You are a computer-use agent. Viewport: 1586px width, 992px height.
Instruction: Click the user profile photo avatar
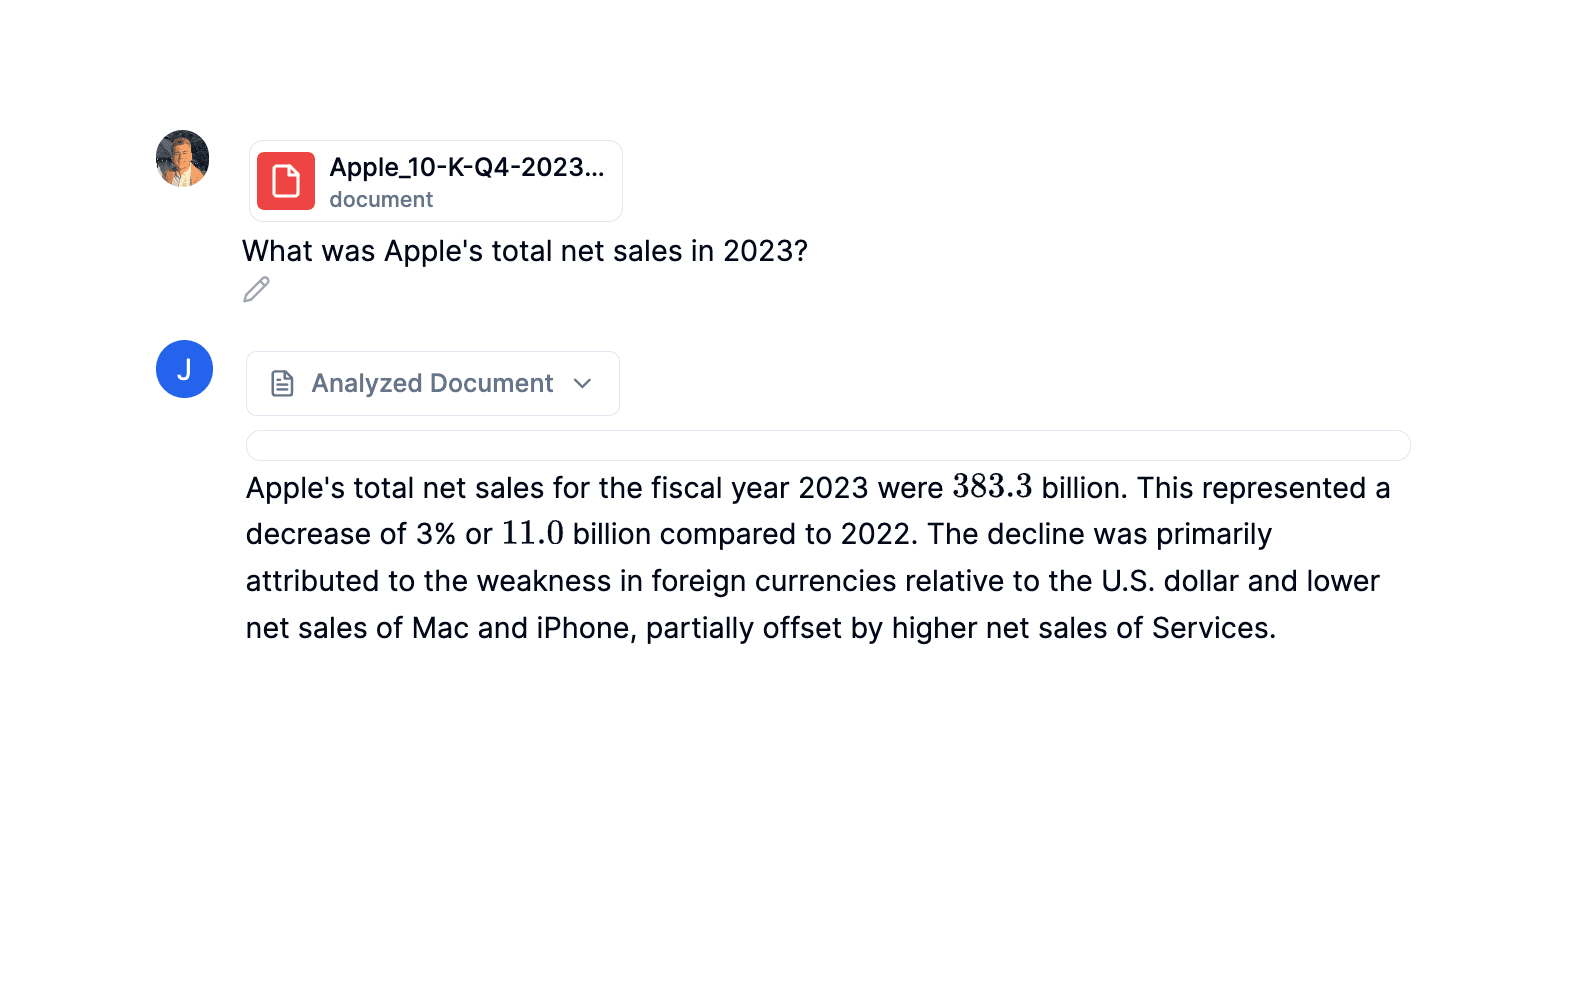click(183, 158)
